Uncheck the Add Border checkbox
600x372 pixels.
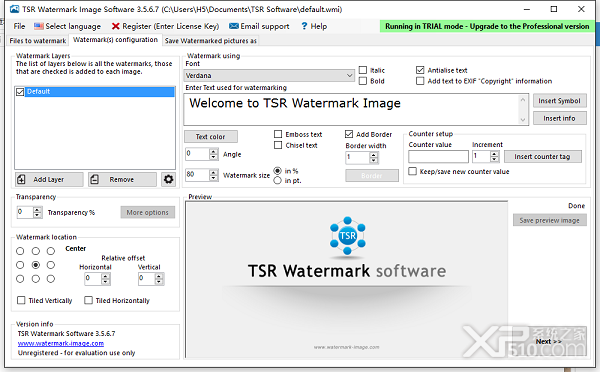pyautogui.click(x=349, y=134)
